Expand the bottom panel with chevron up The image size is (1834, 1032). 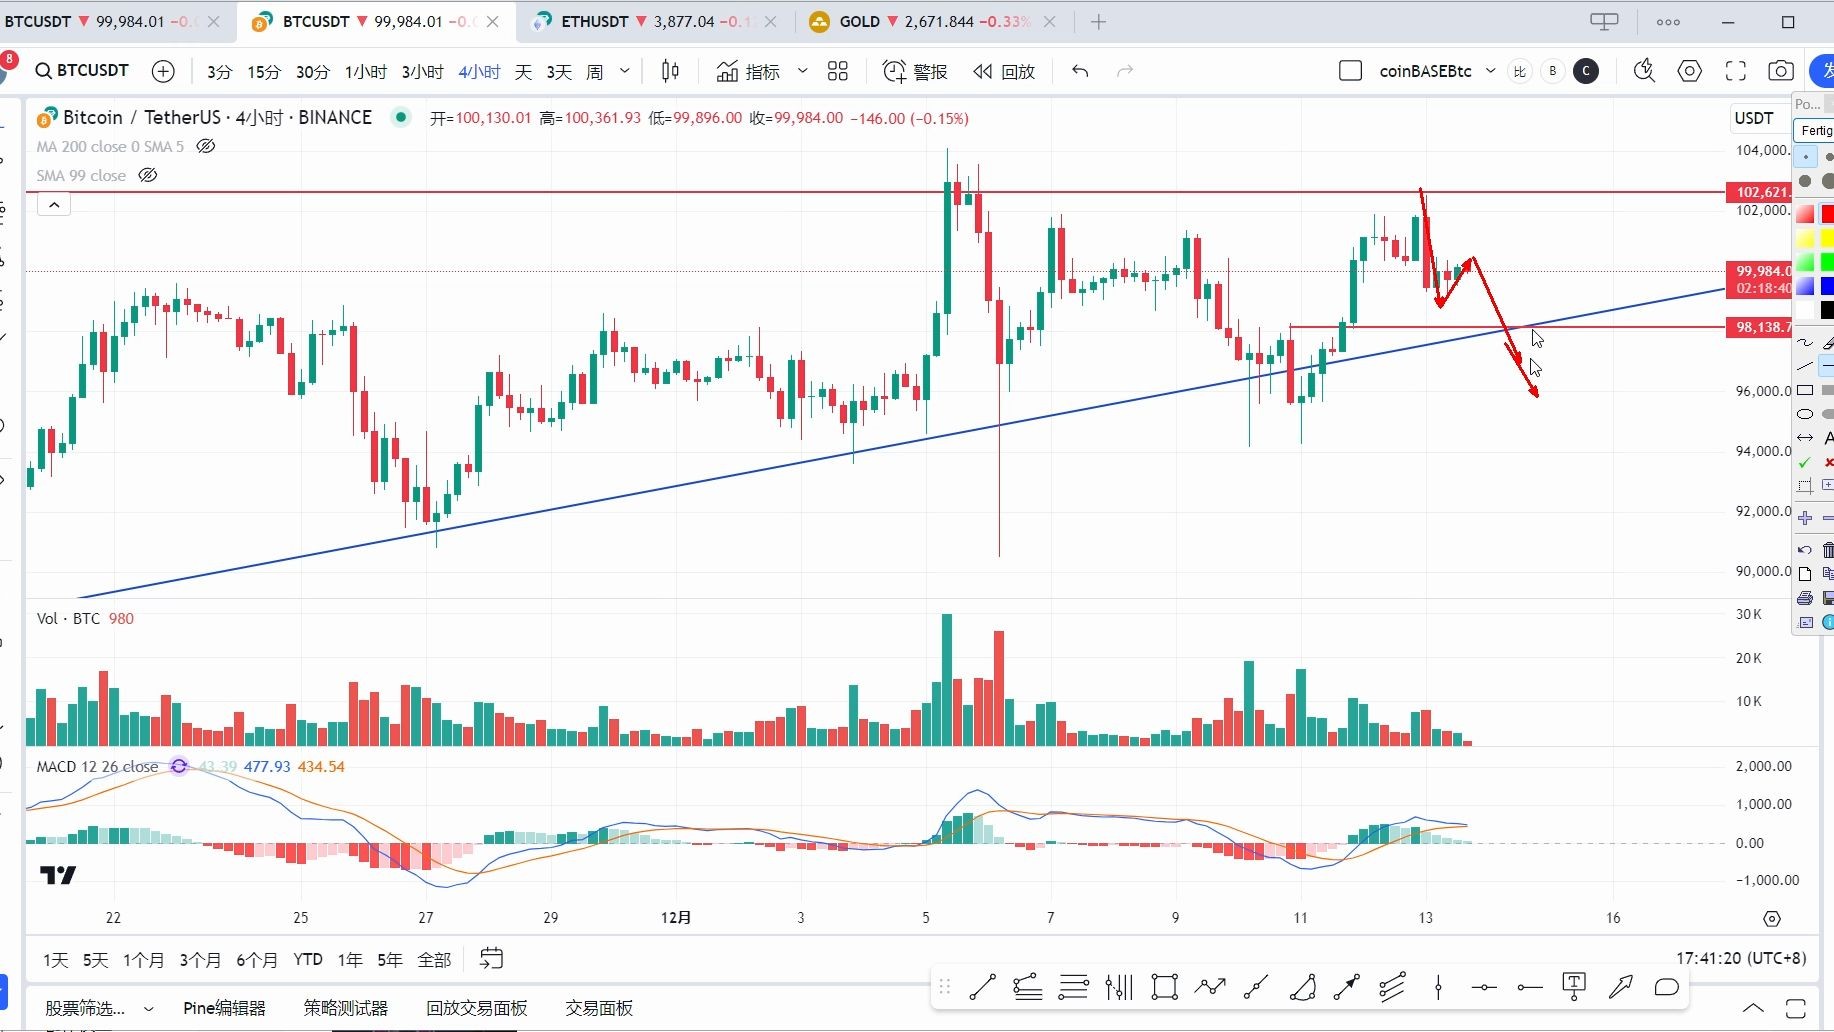point(1753,1008)
